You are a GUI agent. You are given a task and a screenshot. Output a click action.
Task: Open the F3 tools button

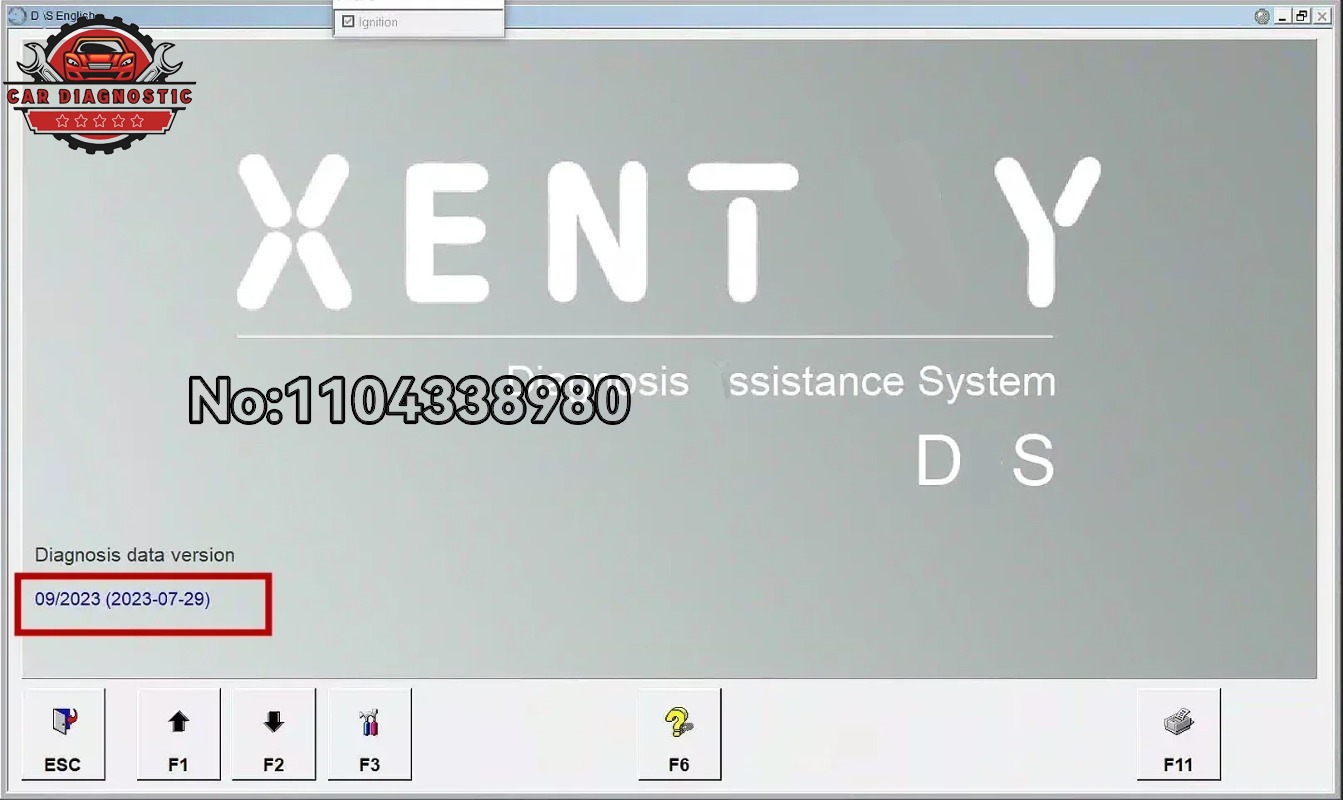coord(370,734)
